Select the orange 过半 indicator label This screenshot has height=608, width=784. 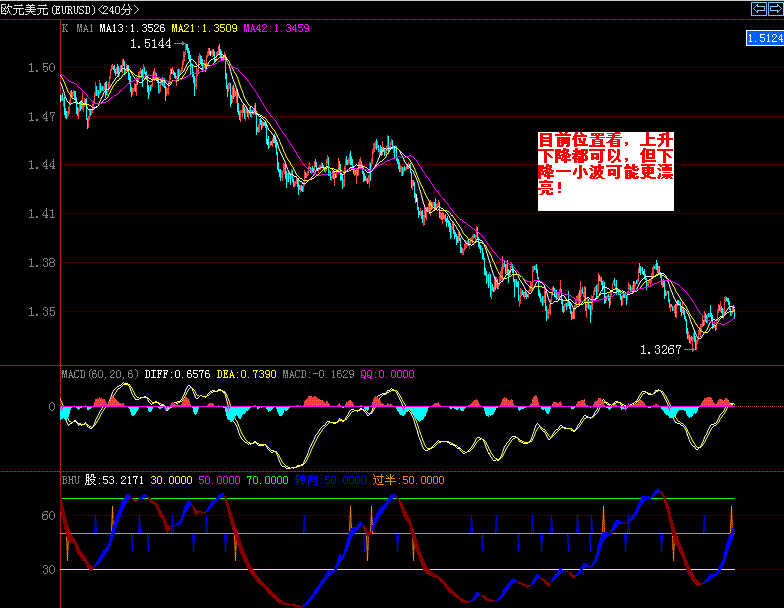click(385, 480)
